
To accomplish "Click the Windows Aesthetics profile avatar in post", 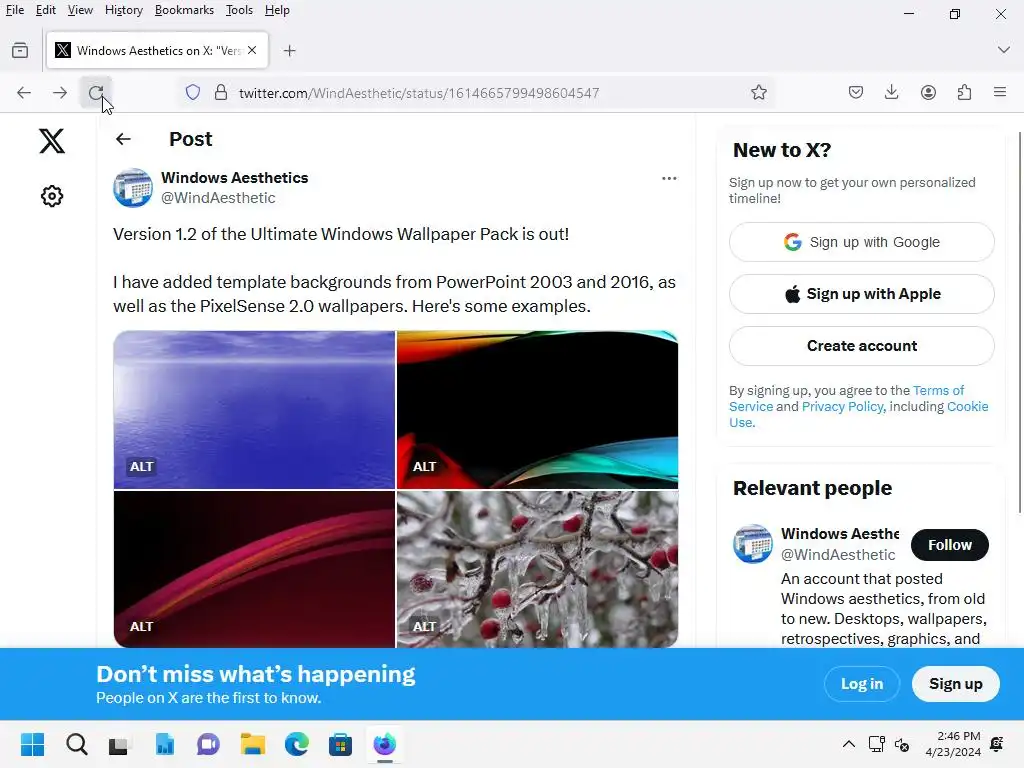I will (133, 188).
